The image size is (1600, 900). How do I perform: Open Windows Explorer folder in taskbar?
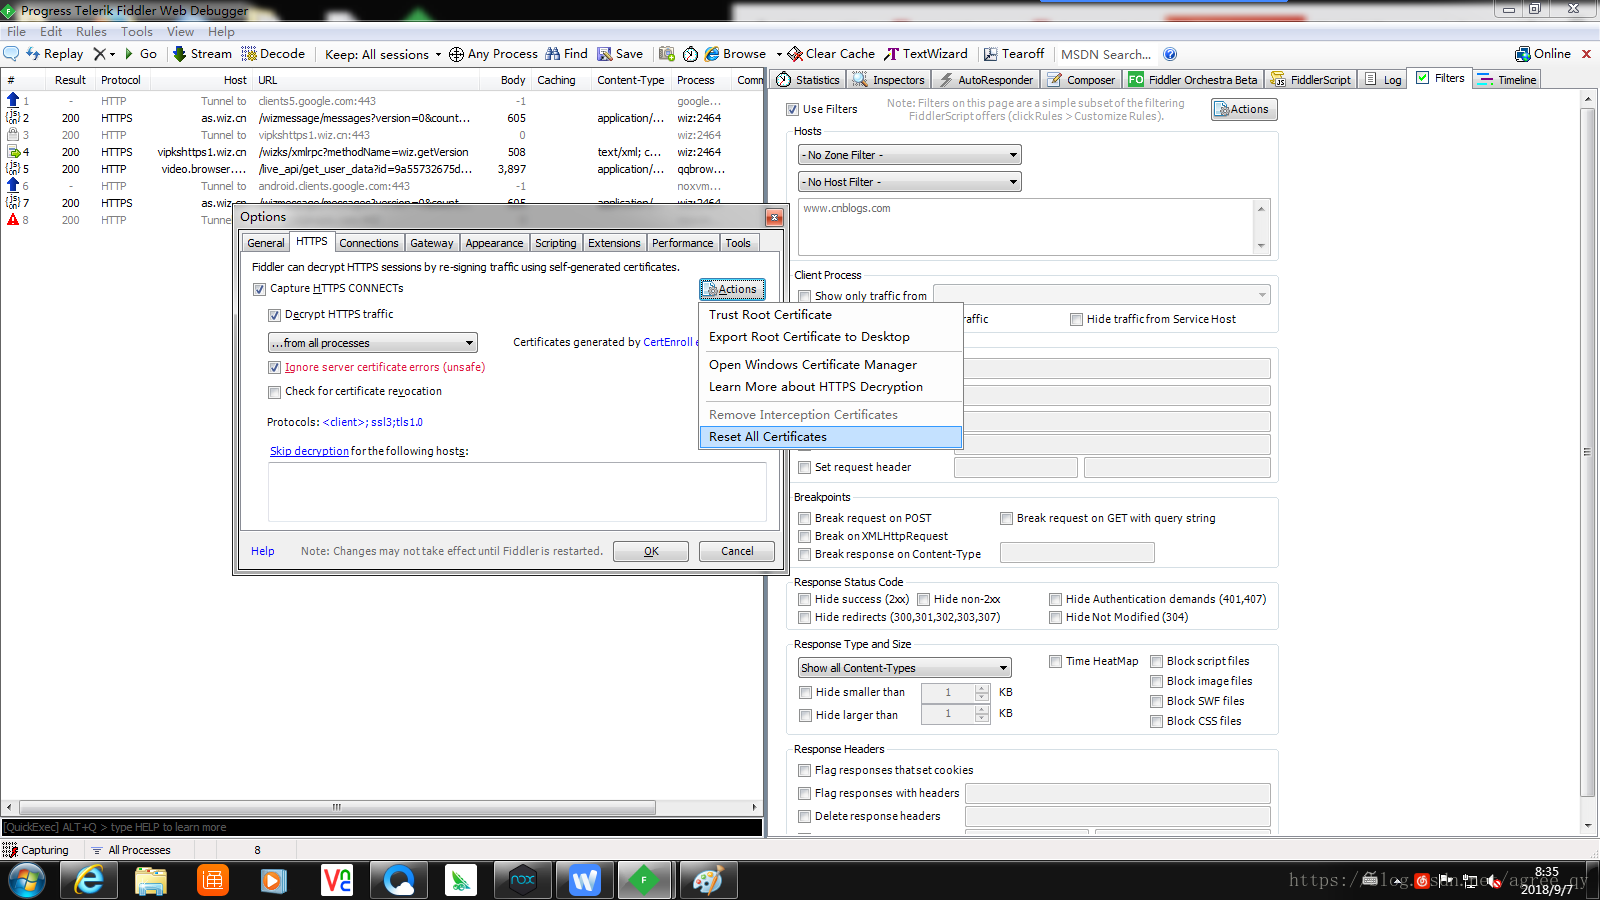point(151,880)
